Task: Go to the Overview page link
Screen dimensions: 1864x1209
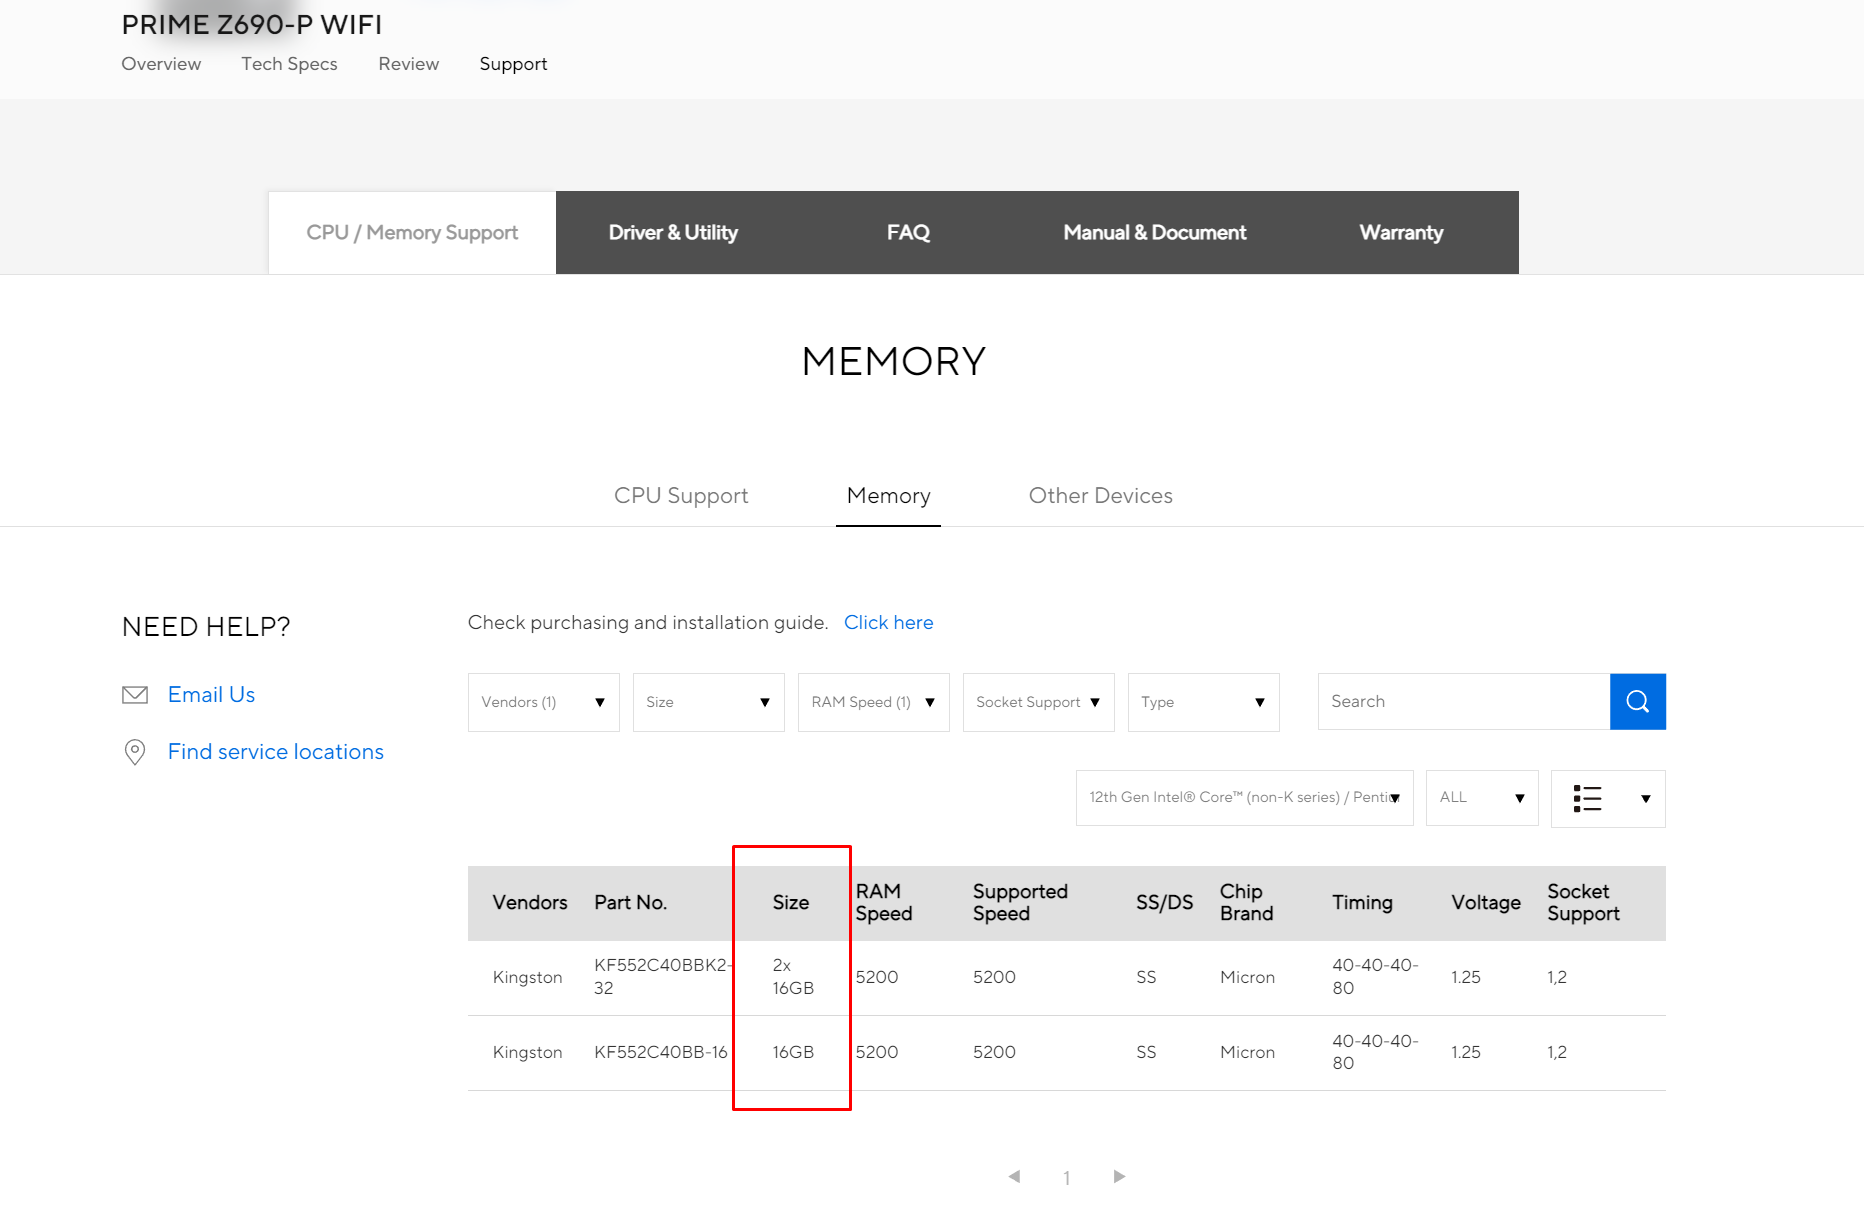Action: point(161,64)
